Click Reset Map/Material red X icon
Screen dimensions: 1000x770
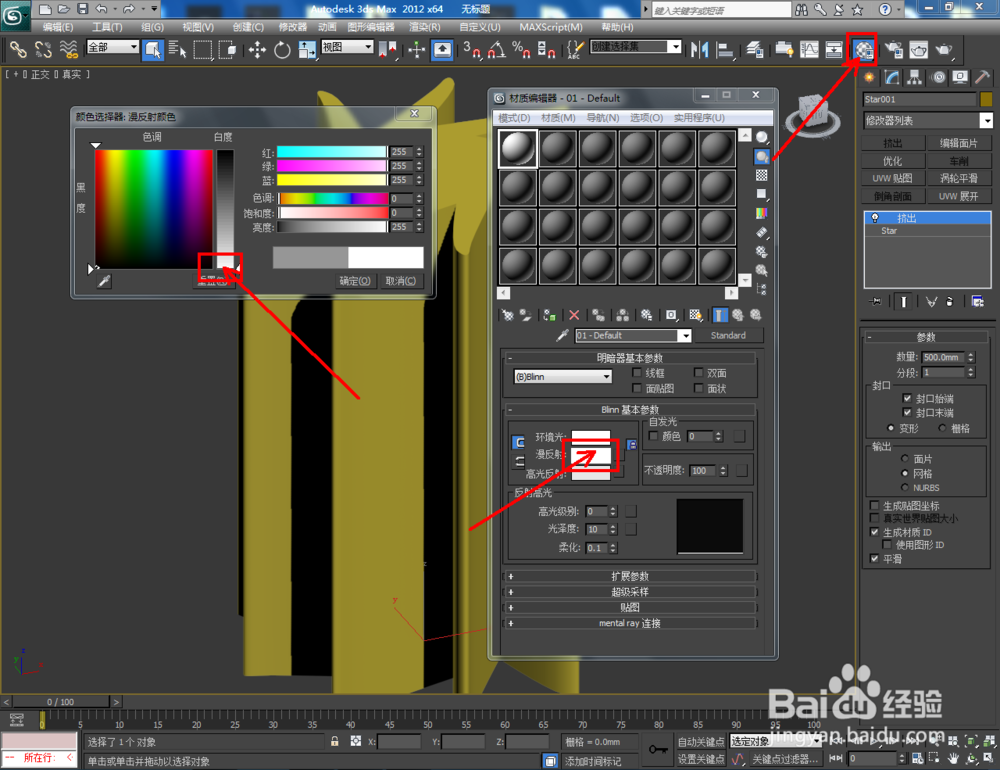[x=574, y=315]
